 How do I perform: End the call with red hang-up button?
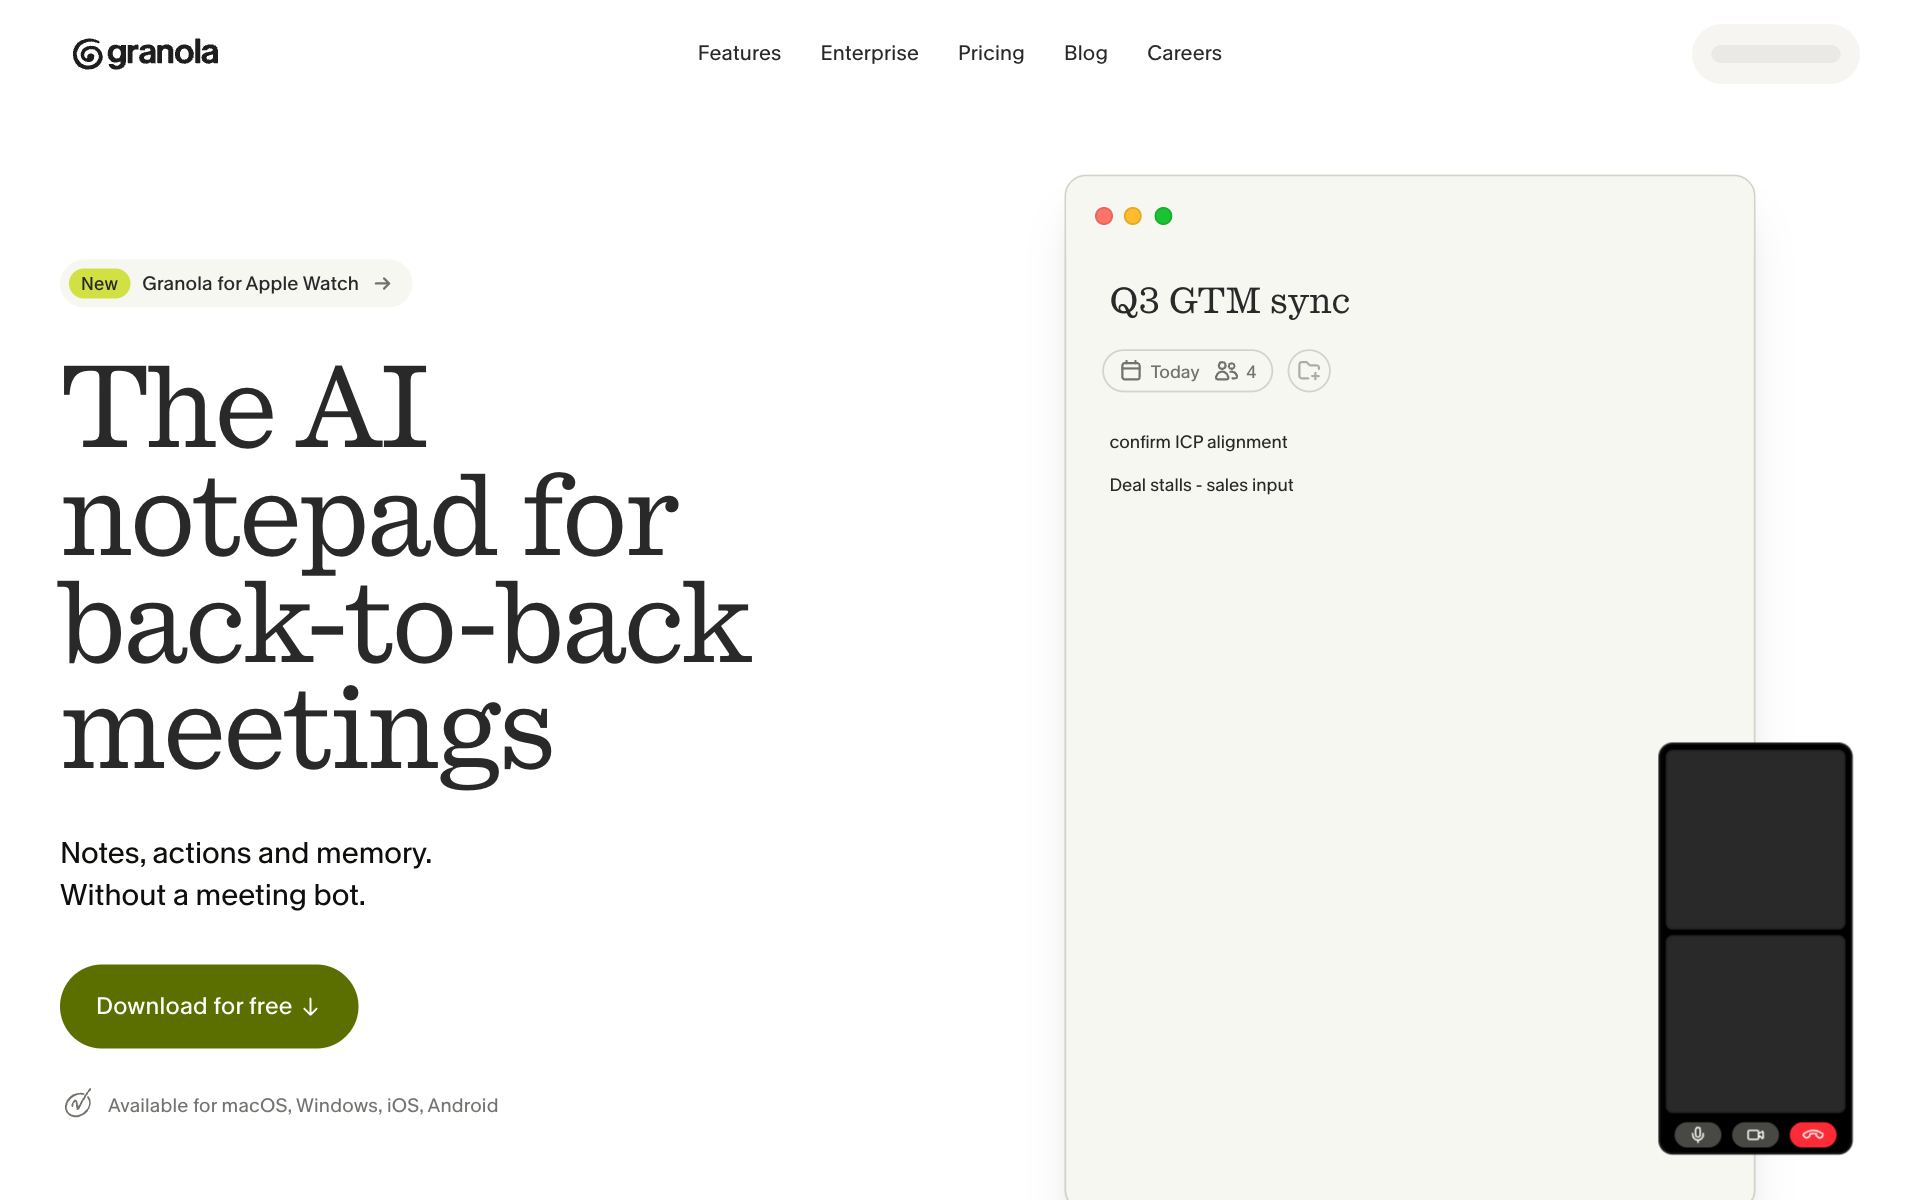coord(1813,1134)
